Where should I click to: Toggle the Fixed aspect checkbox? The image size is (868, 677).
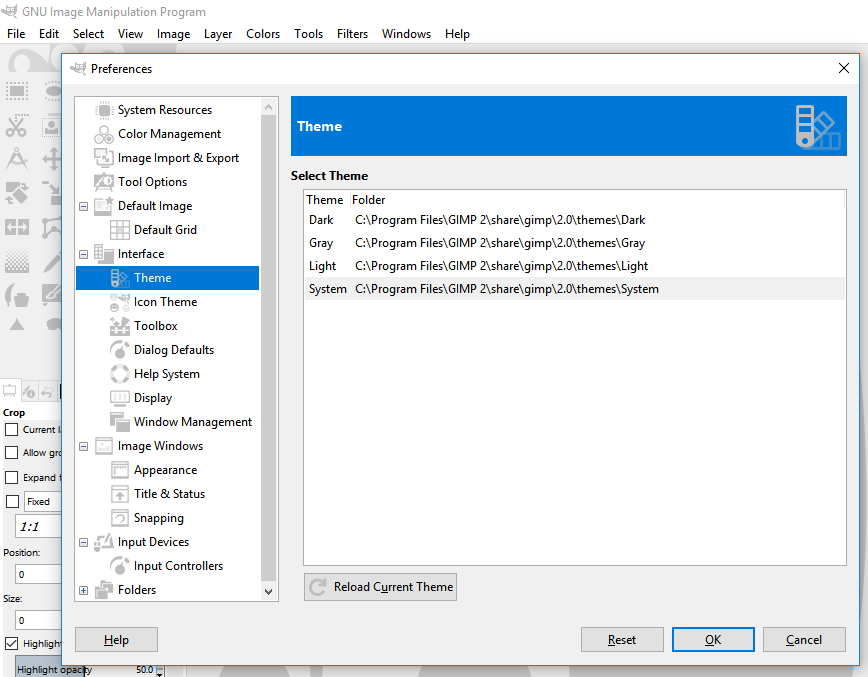[12, 502]
